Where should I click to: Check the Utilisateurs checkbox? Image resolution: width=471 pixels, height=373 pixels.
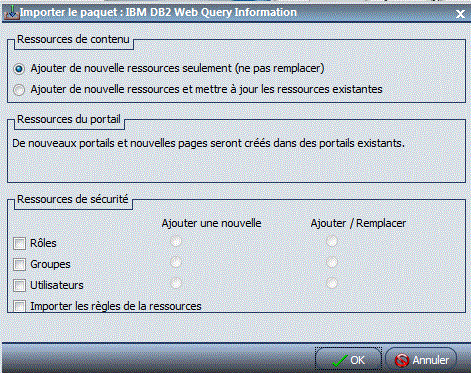[19, 285]
